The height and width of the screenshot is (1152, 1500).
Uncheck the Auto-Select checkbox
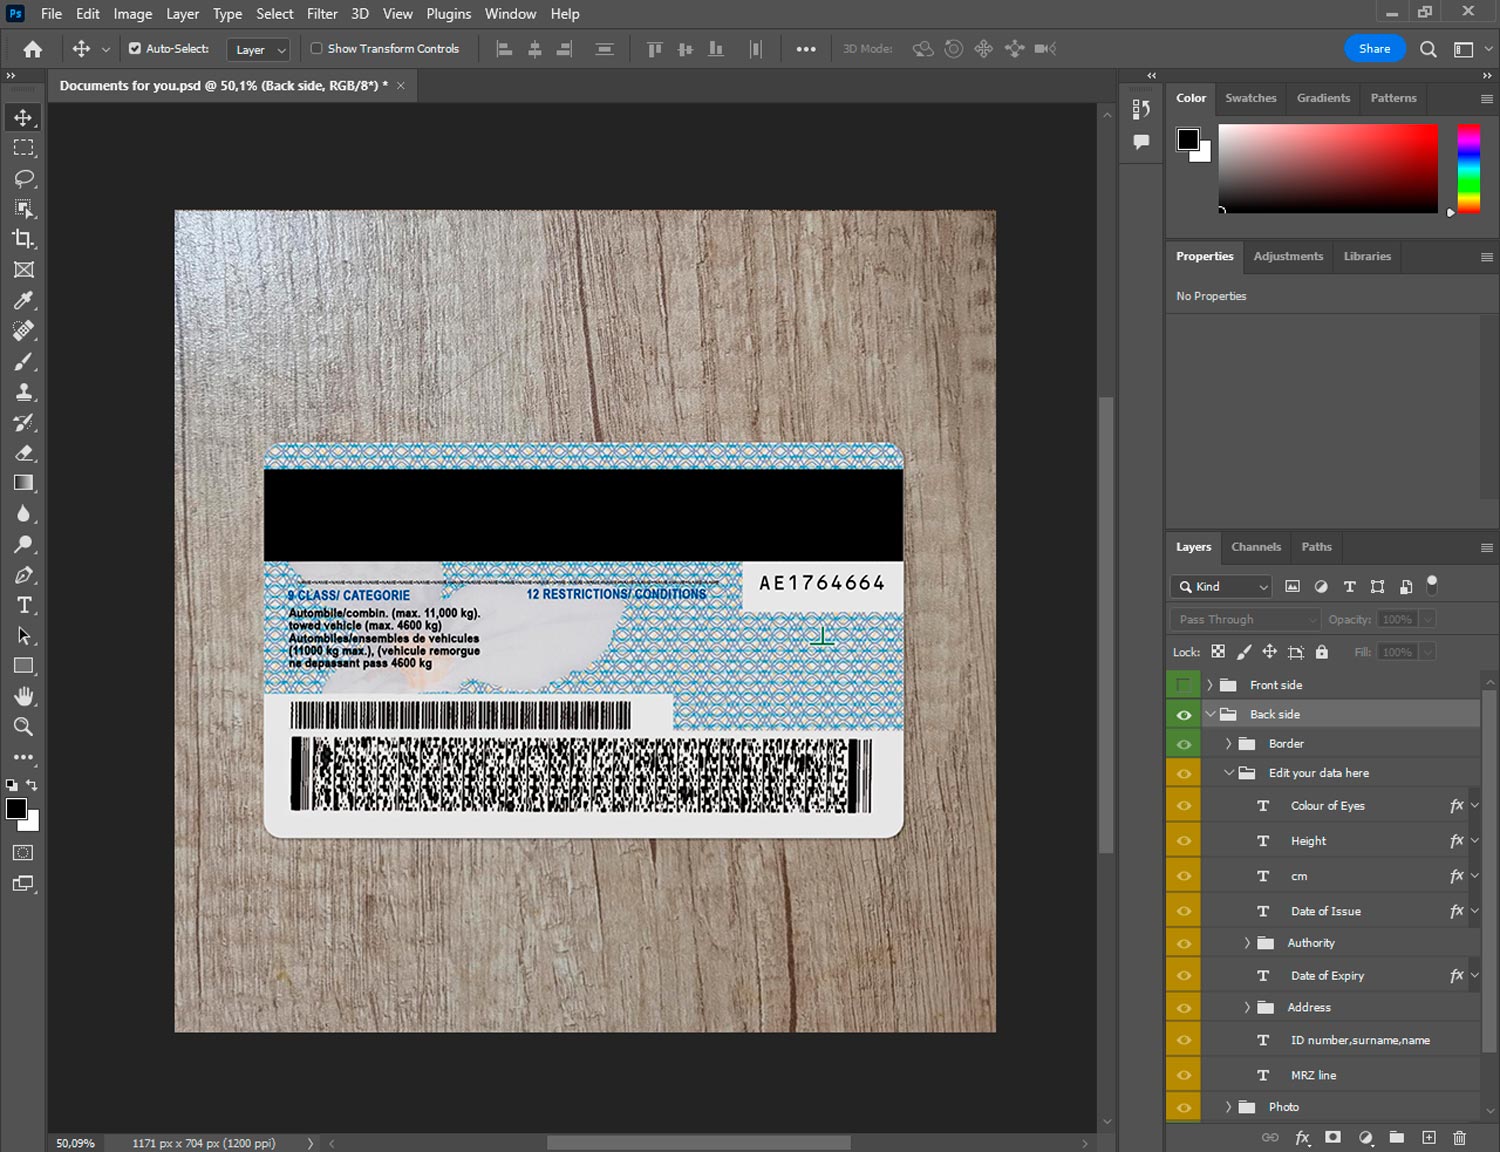point(135,48)
